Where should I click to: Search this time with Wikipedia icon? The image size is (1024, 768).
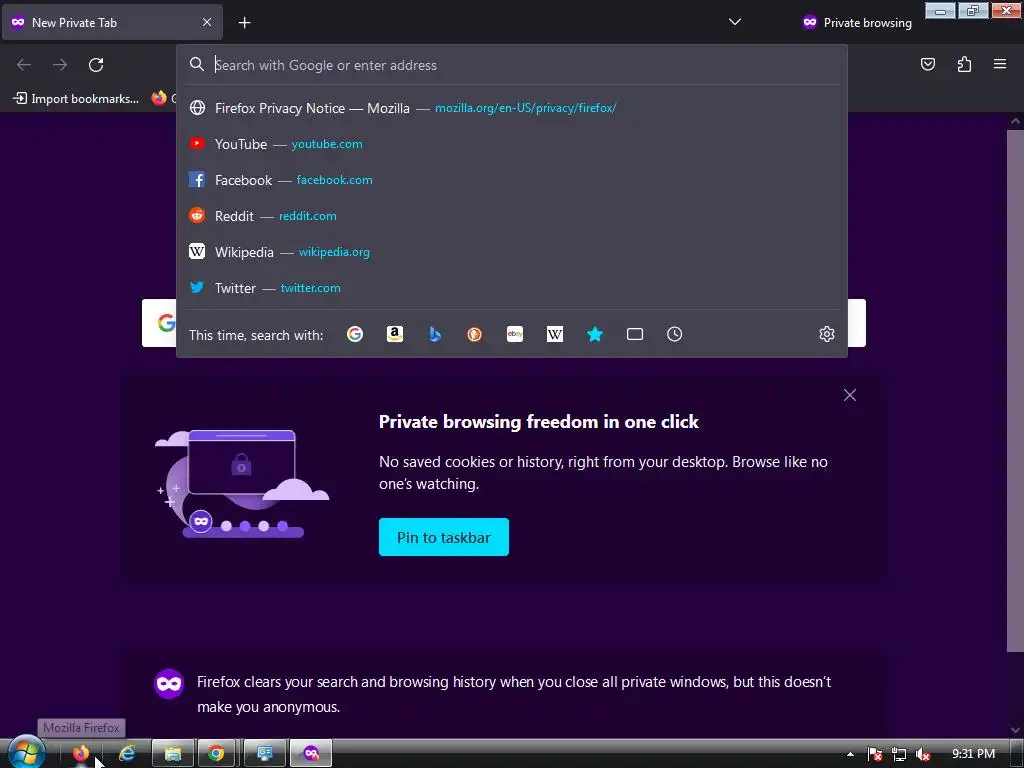tap(554, 334)
